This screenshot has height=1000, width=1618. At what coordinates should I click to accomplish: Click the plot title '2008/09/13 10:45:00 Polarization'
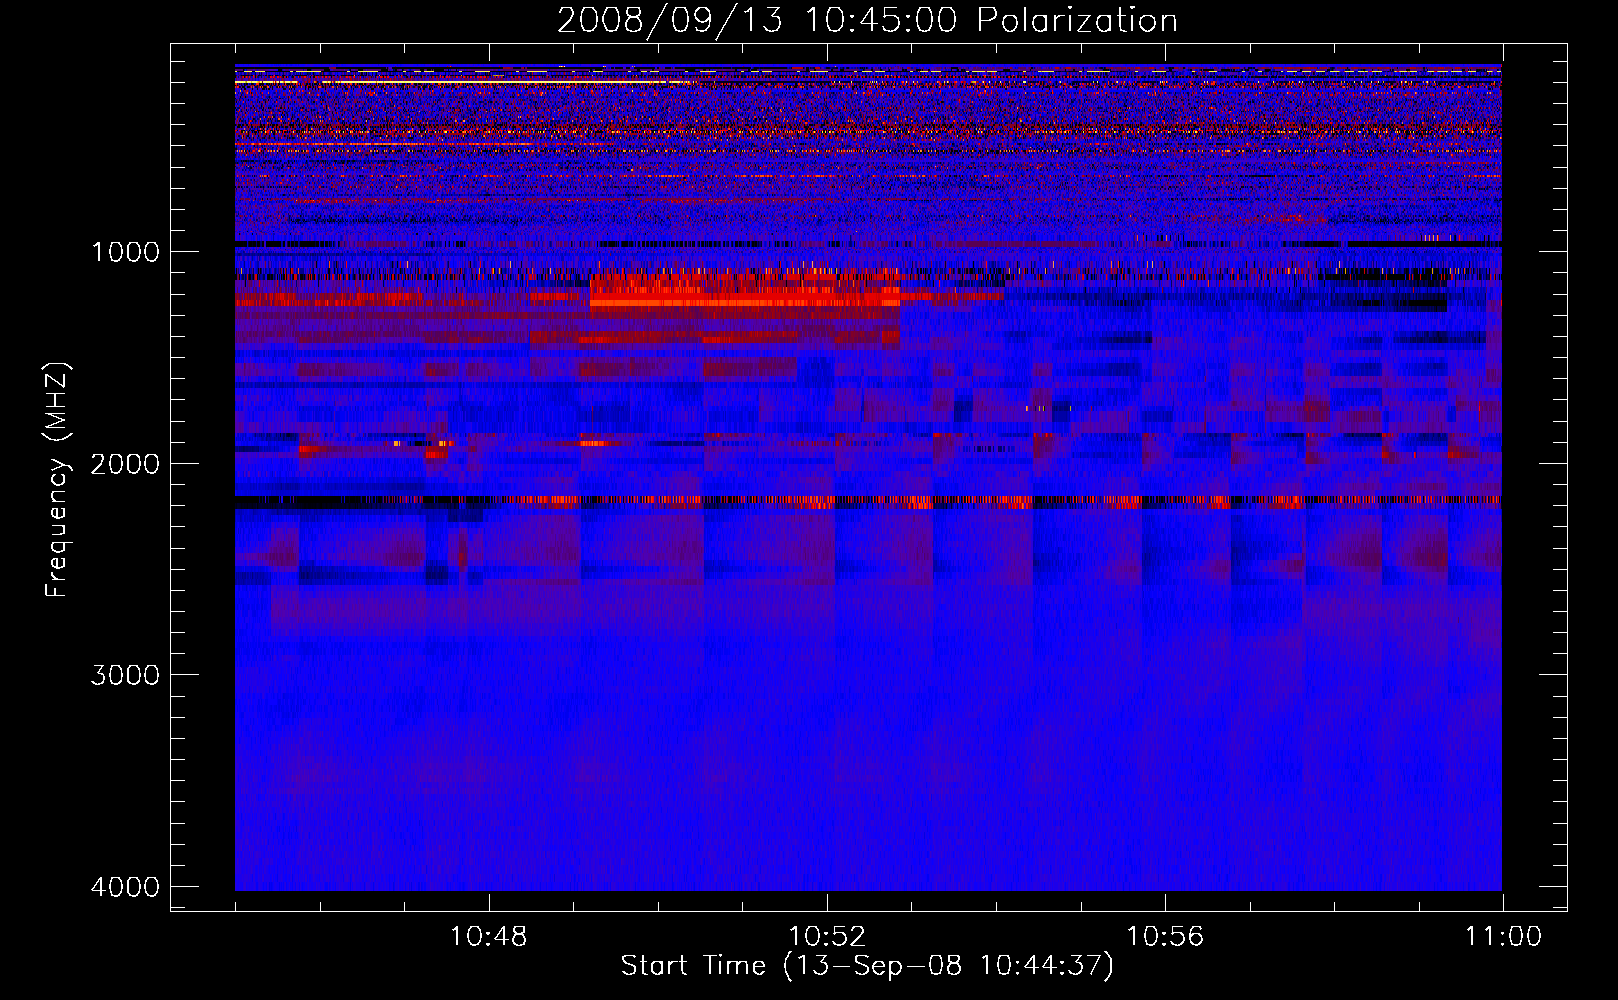coord(867,20)
